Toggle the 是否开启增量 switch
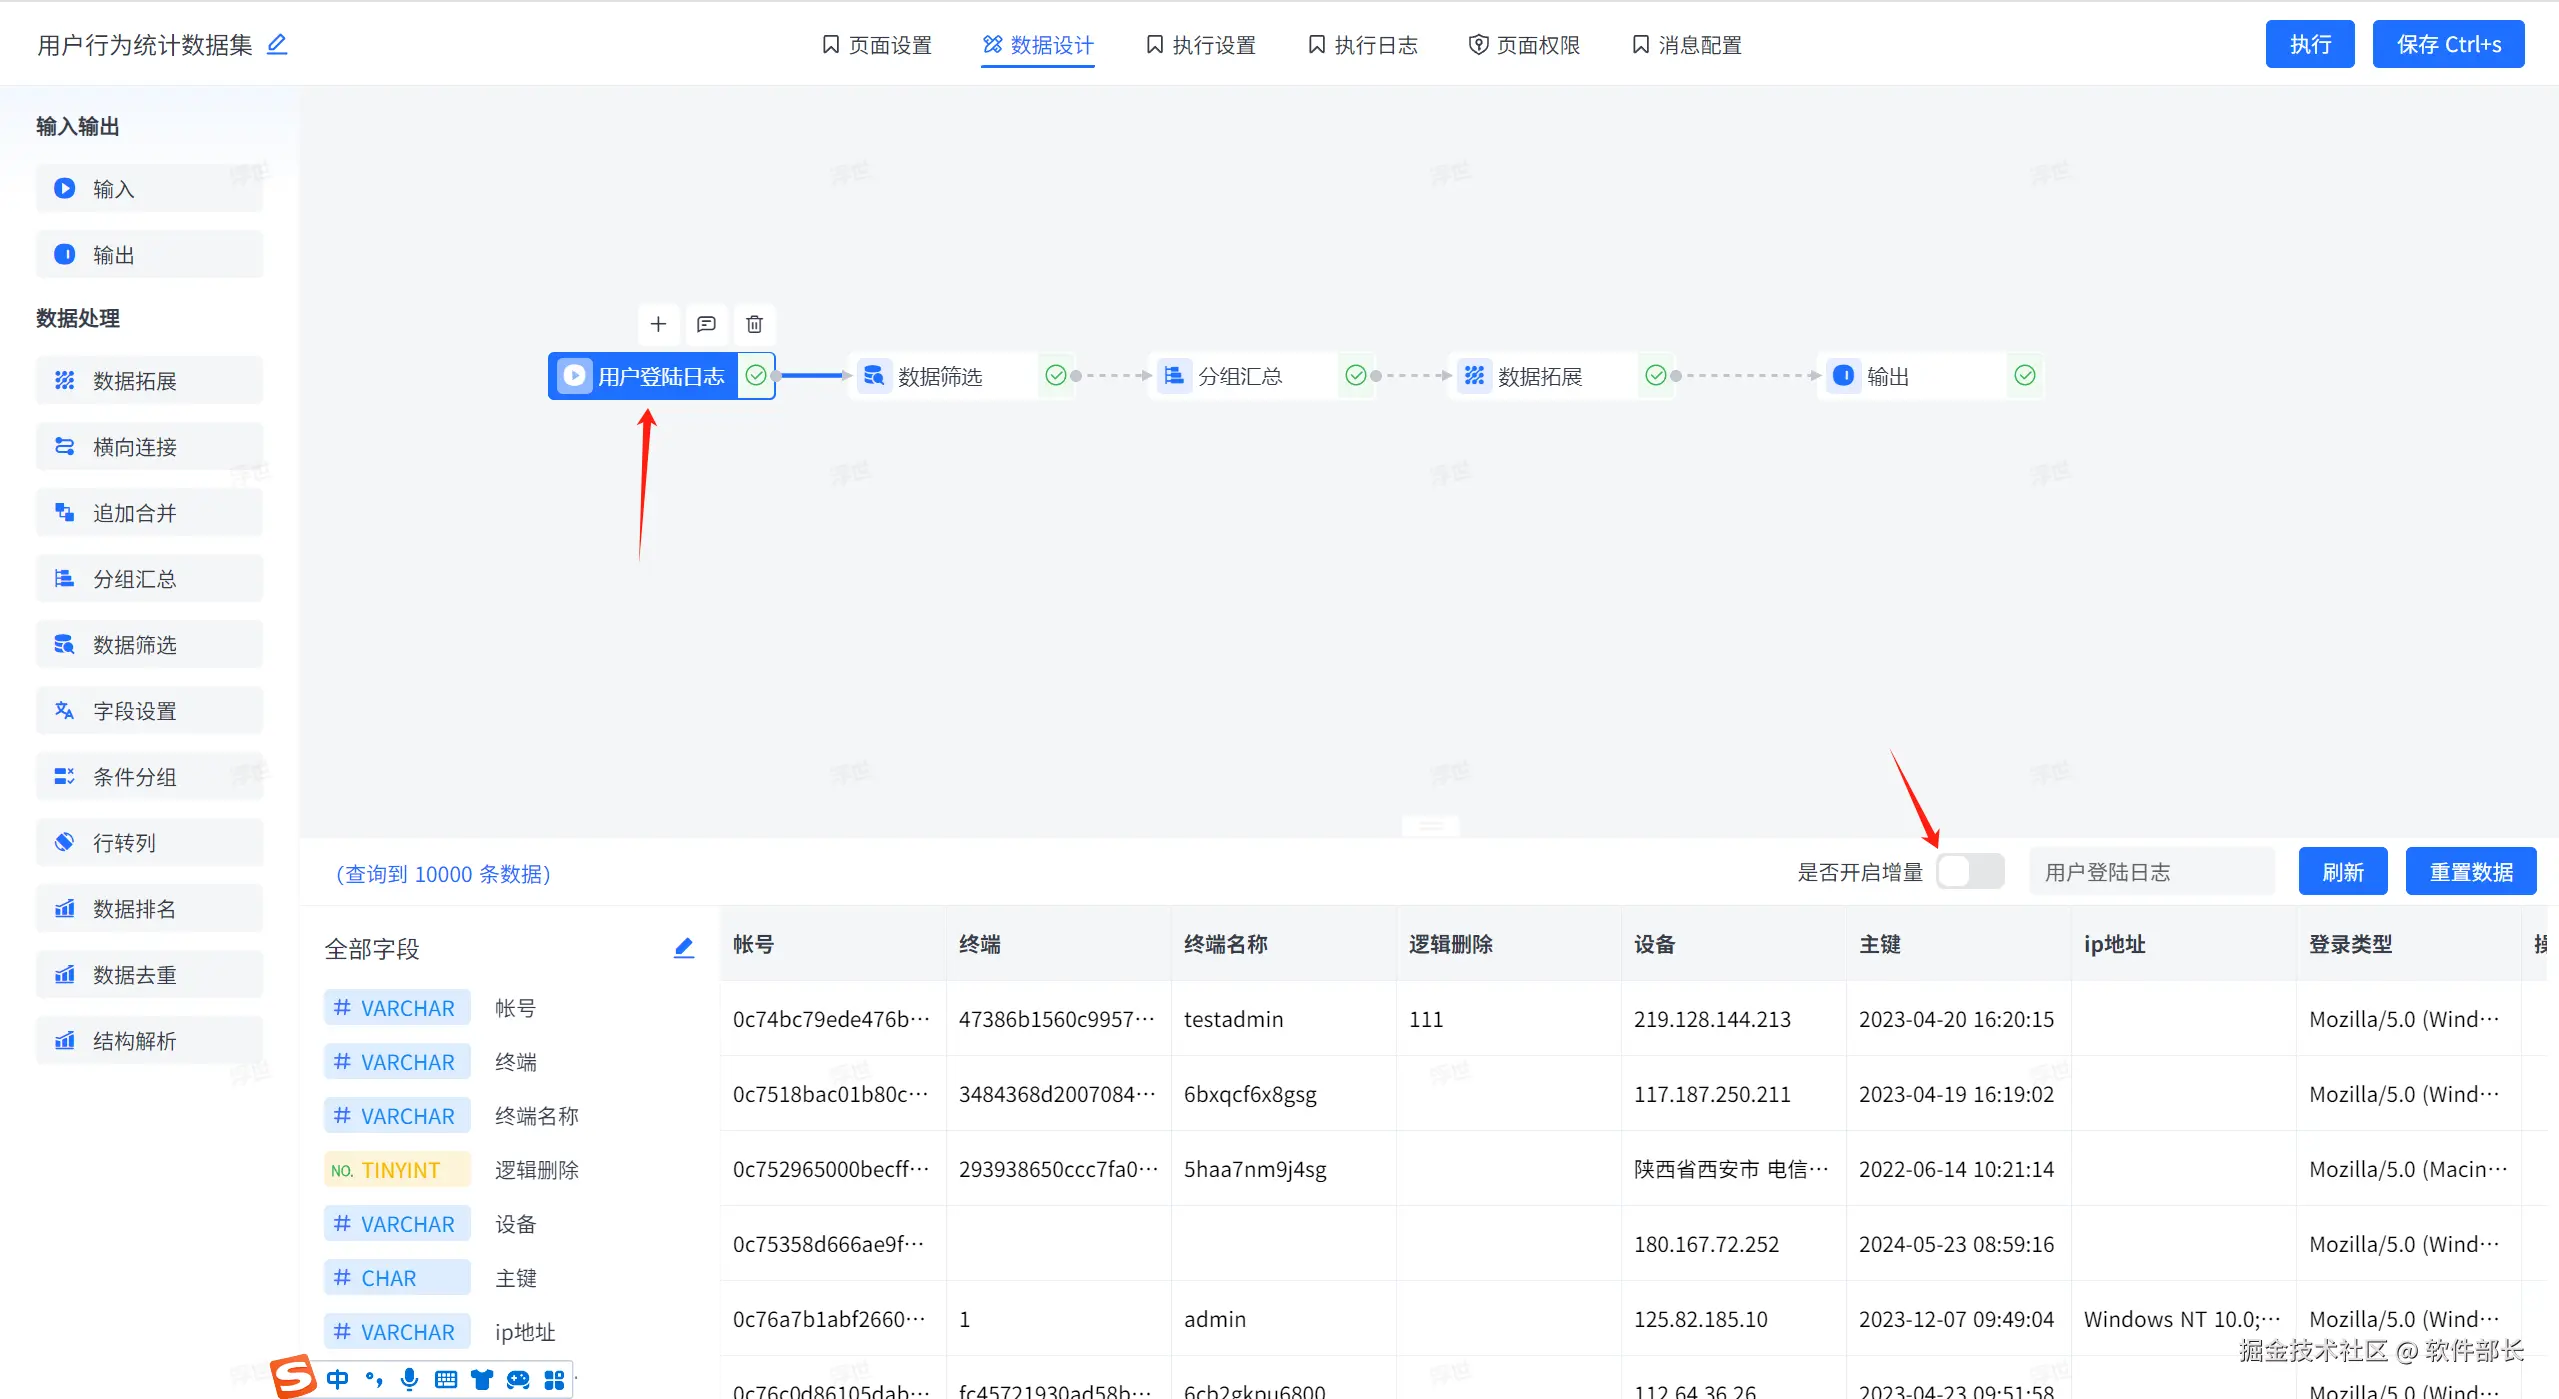Viewport: 2559px width, 1399px height. 1970,871
